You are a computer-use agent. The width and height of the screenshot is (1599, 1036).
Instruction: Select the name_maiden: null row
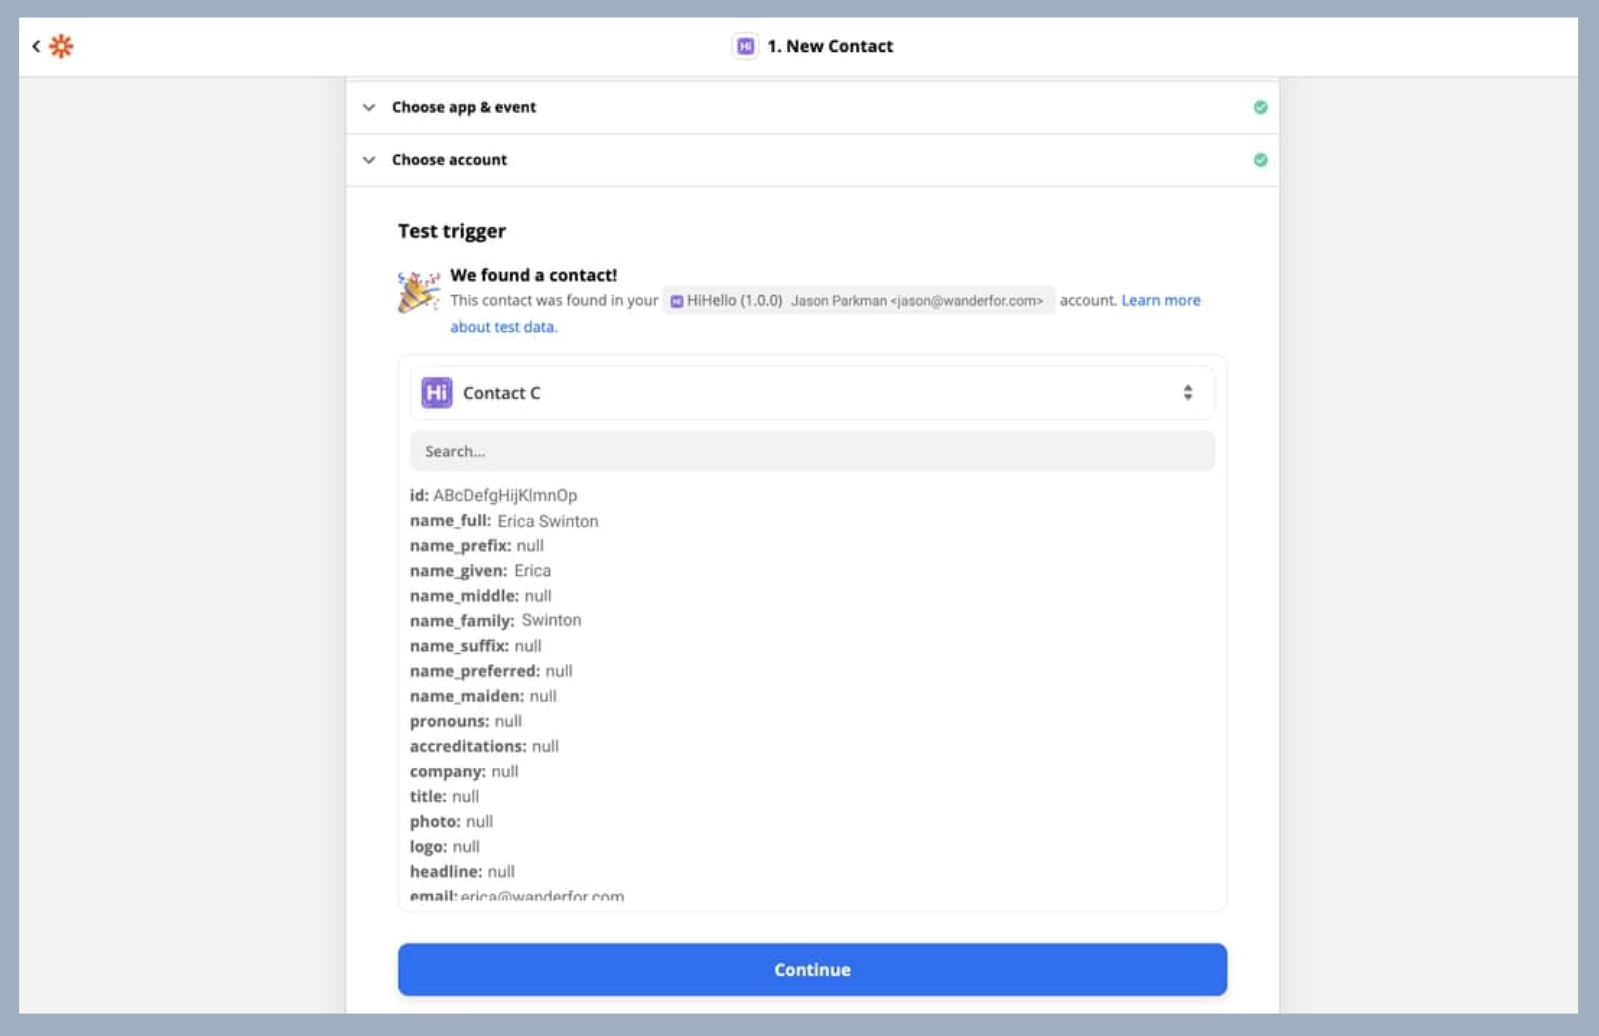point(483,696)
